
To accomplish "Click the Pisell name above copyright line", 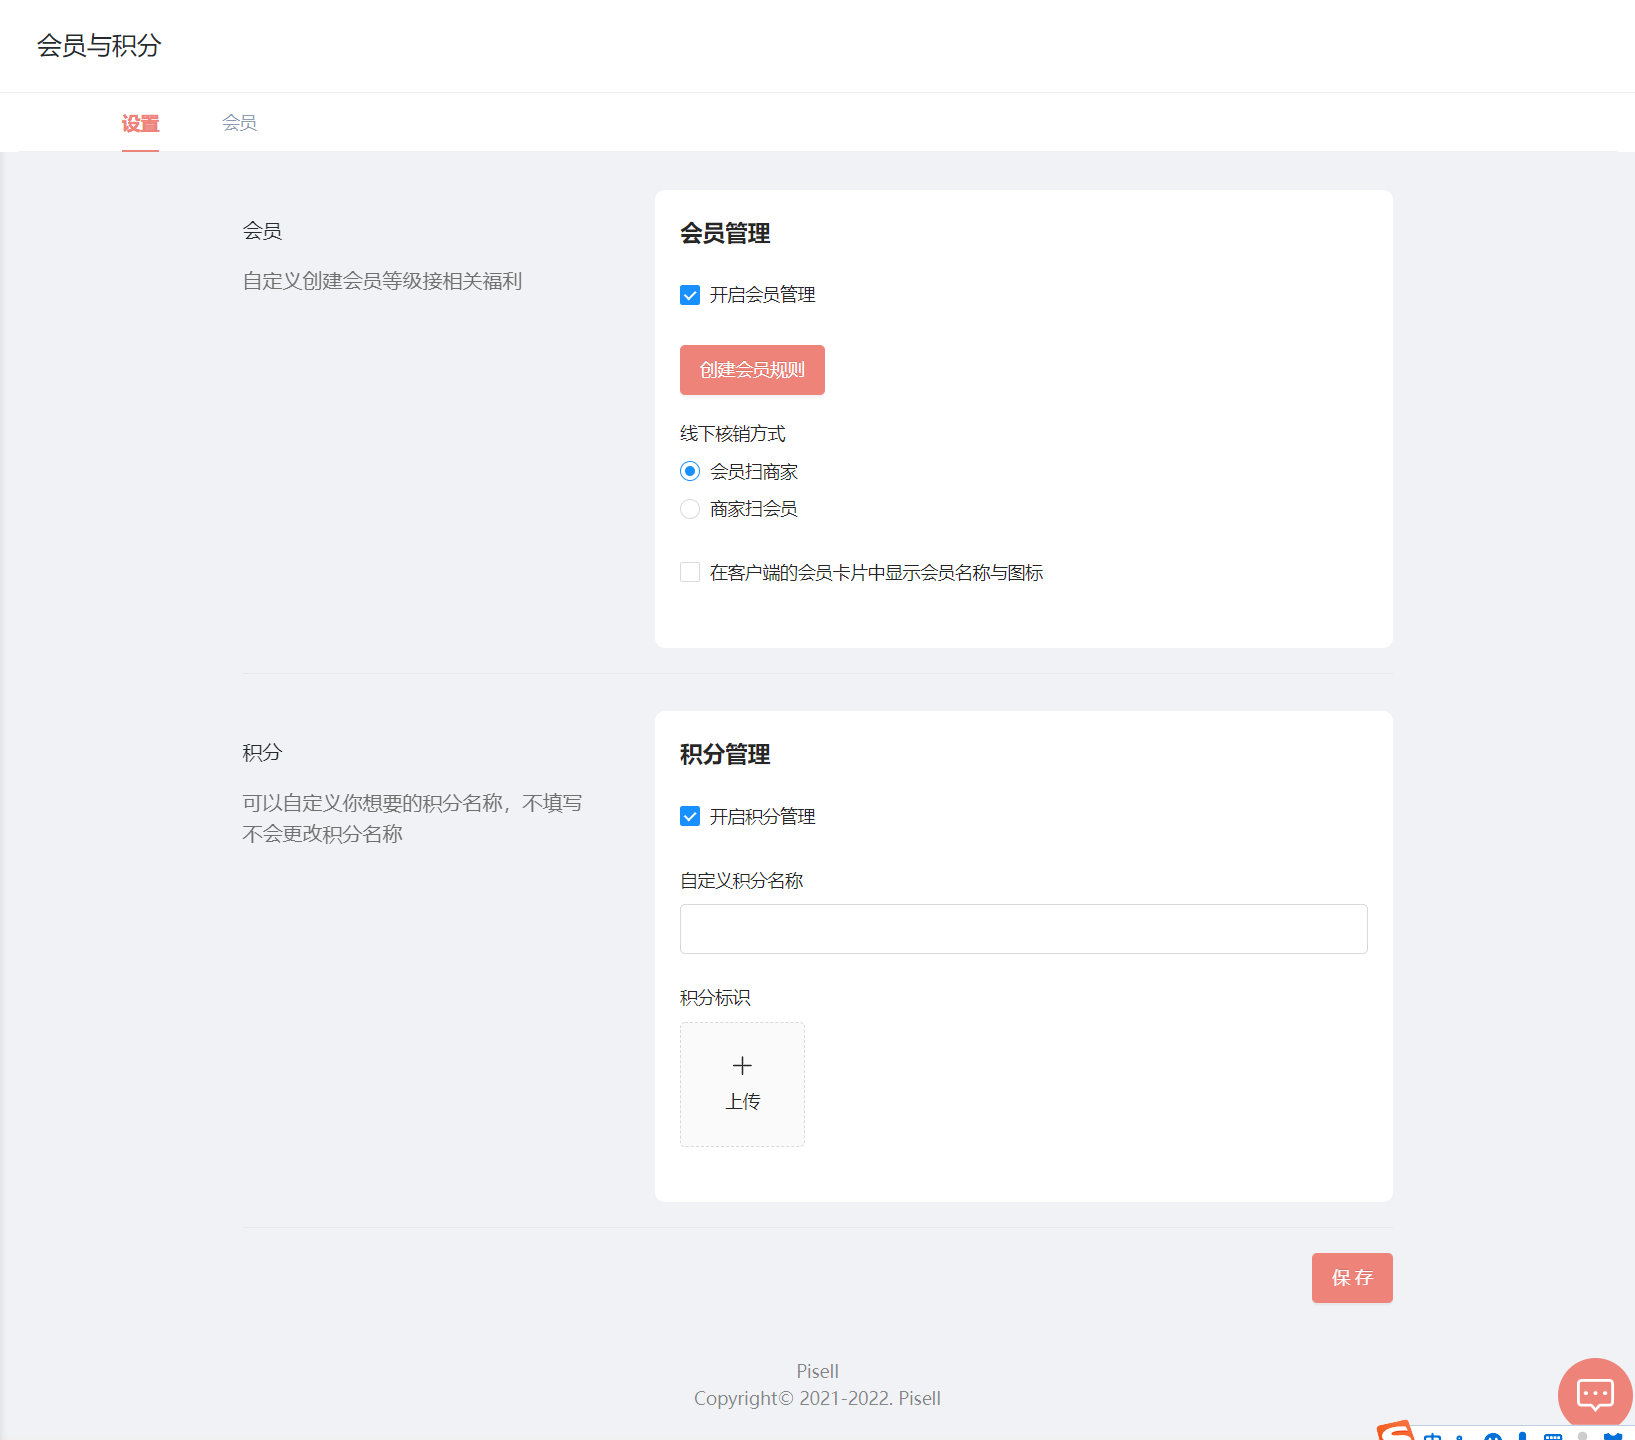I will [817, 1371].
